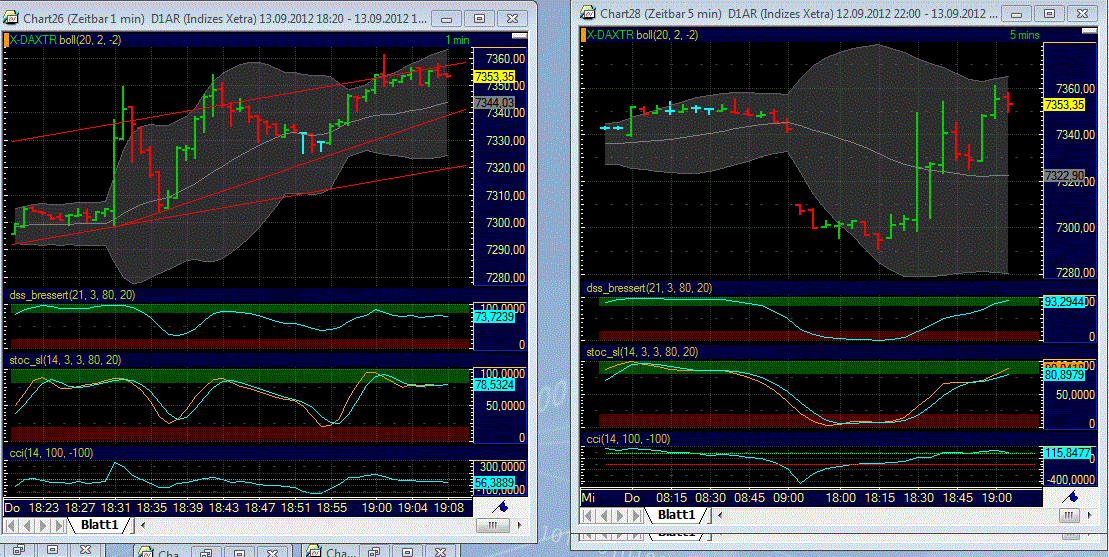Click the 78,5324 stochastic value in Chart26
1109x557 pixels.
click(494, 386)
